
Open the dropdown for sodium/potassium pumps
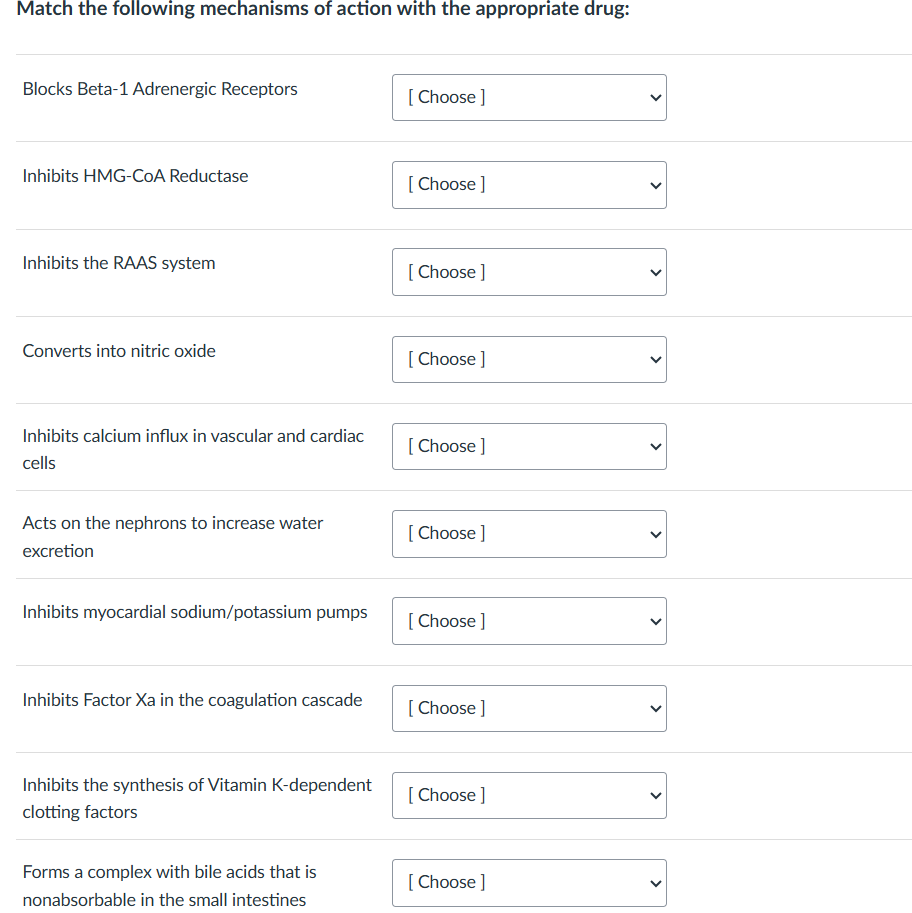pyautogui.click(x=529, y=621)
